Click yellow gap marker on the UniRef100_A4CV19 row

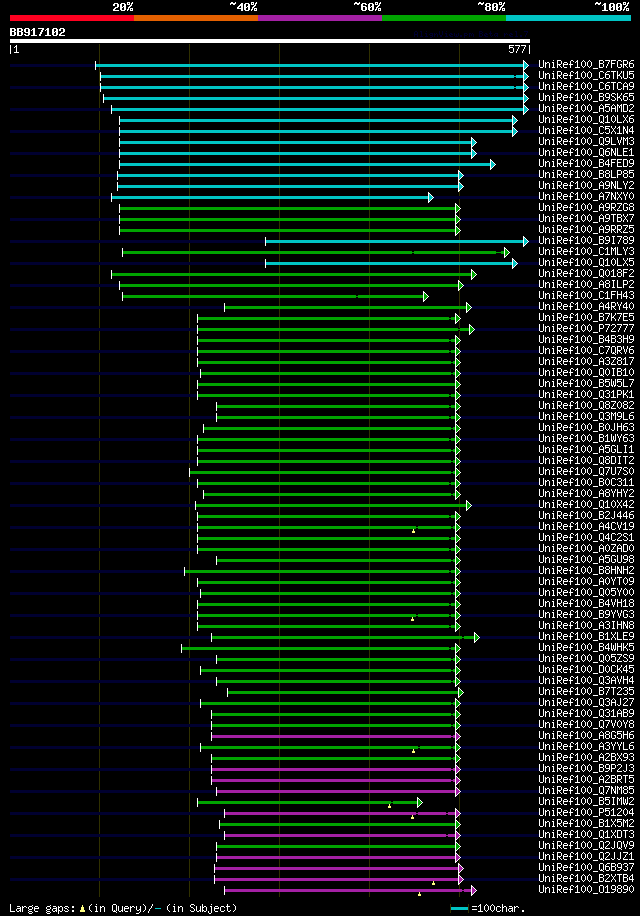[414, 531]
